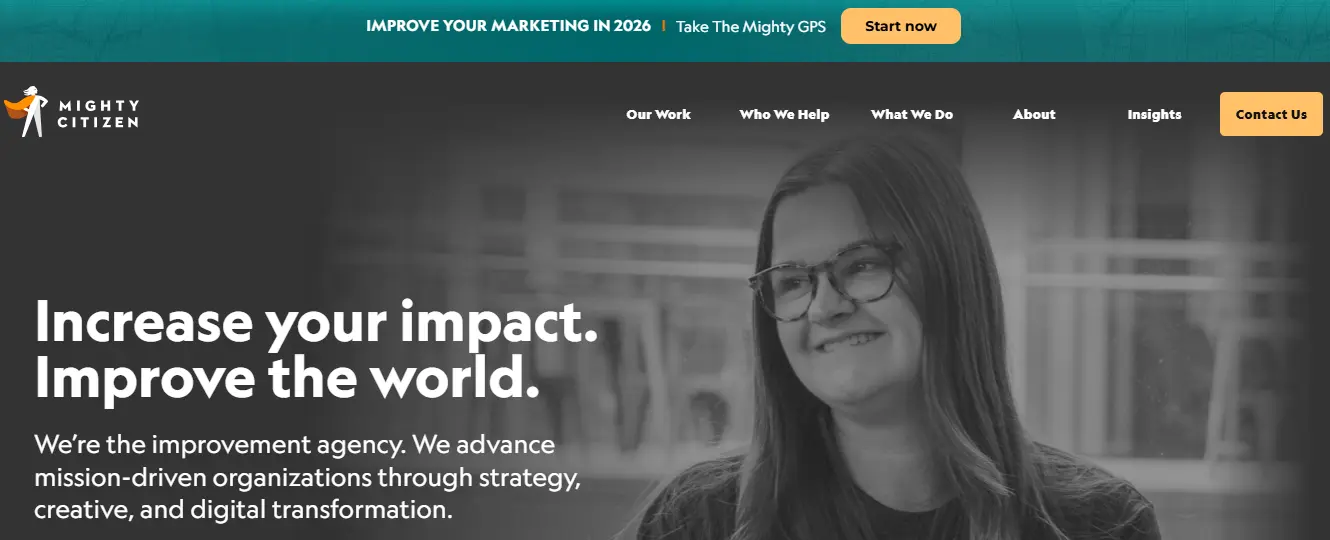Open the Who We Help menu
1330x540 pixels.
784,114
